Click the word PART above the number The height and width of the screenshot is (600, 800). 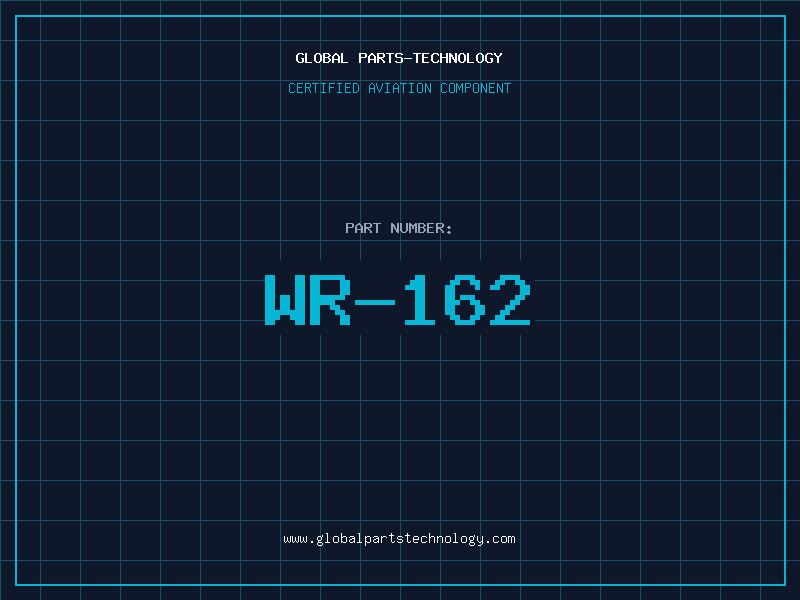click(362, 228)
